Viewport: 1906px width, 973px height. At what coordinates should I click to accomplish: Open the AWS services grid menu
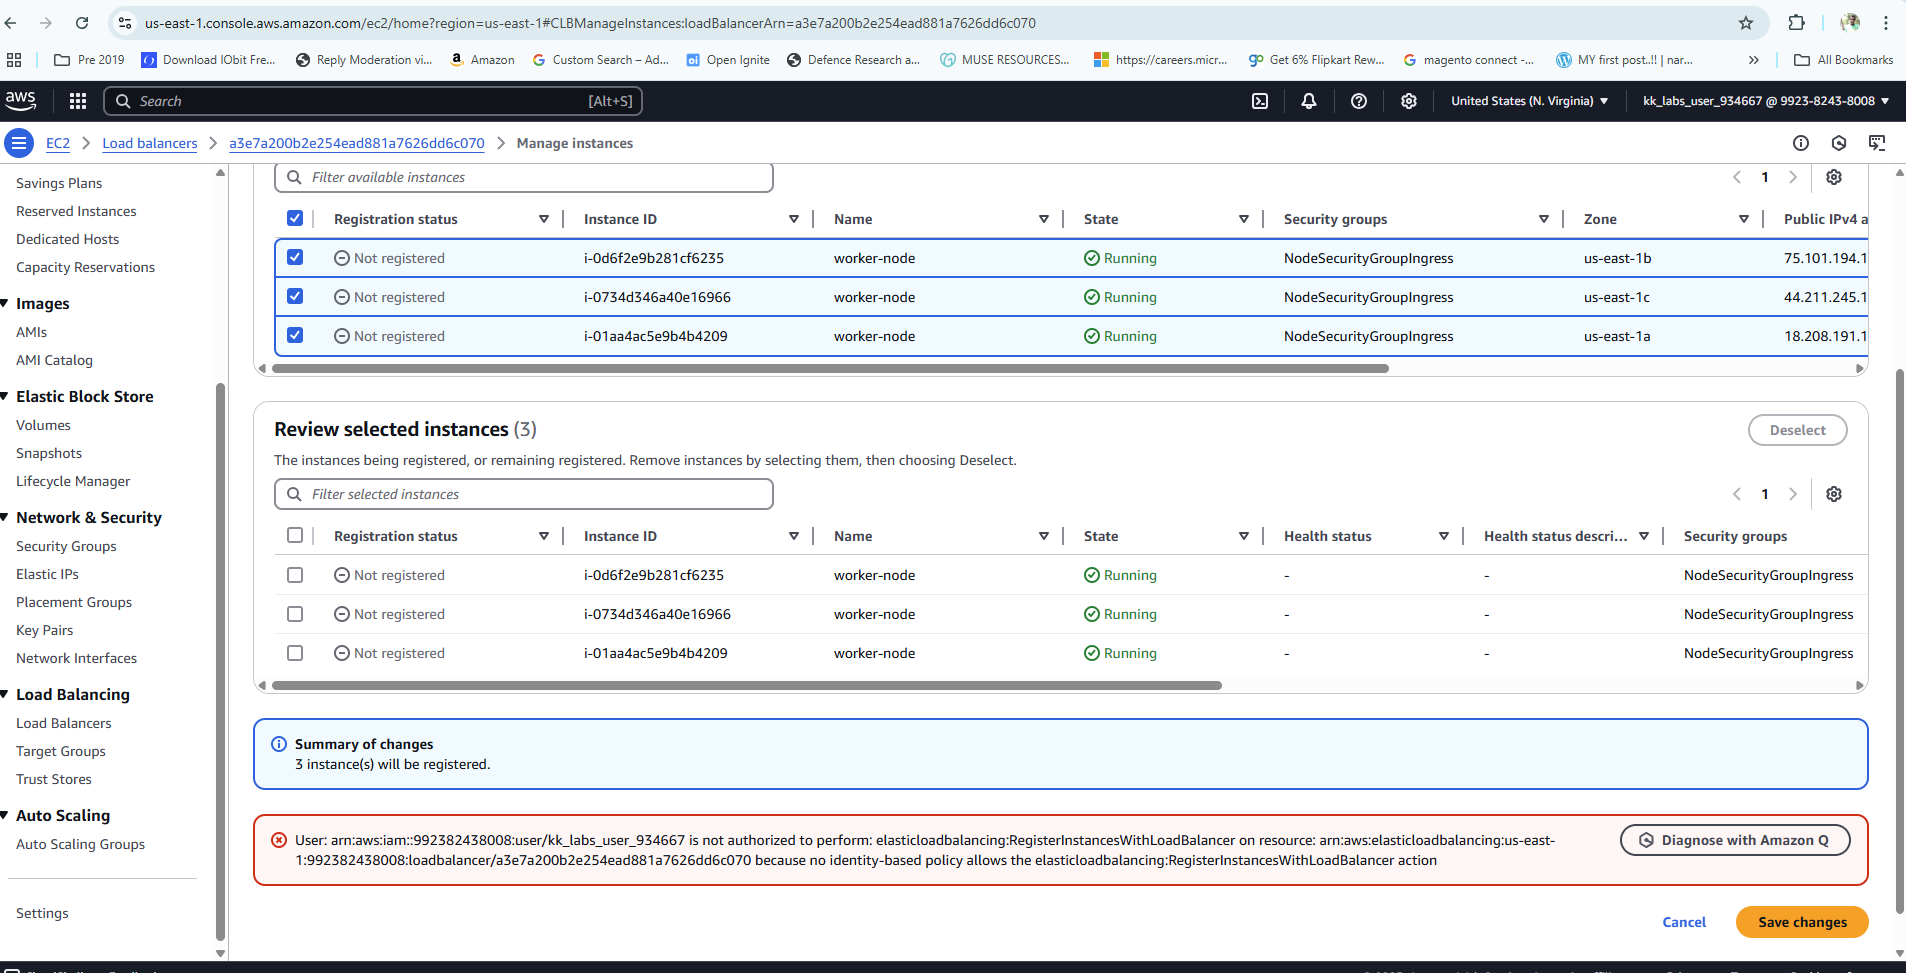78,101
